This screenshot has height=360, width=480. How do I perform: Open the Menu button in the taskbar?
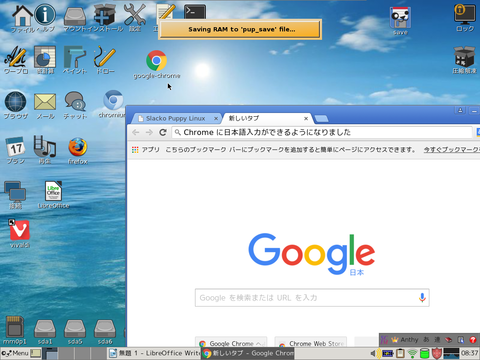pyautogui.click(x=15, y=353)
